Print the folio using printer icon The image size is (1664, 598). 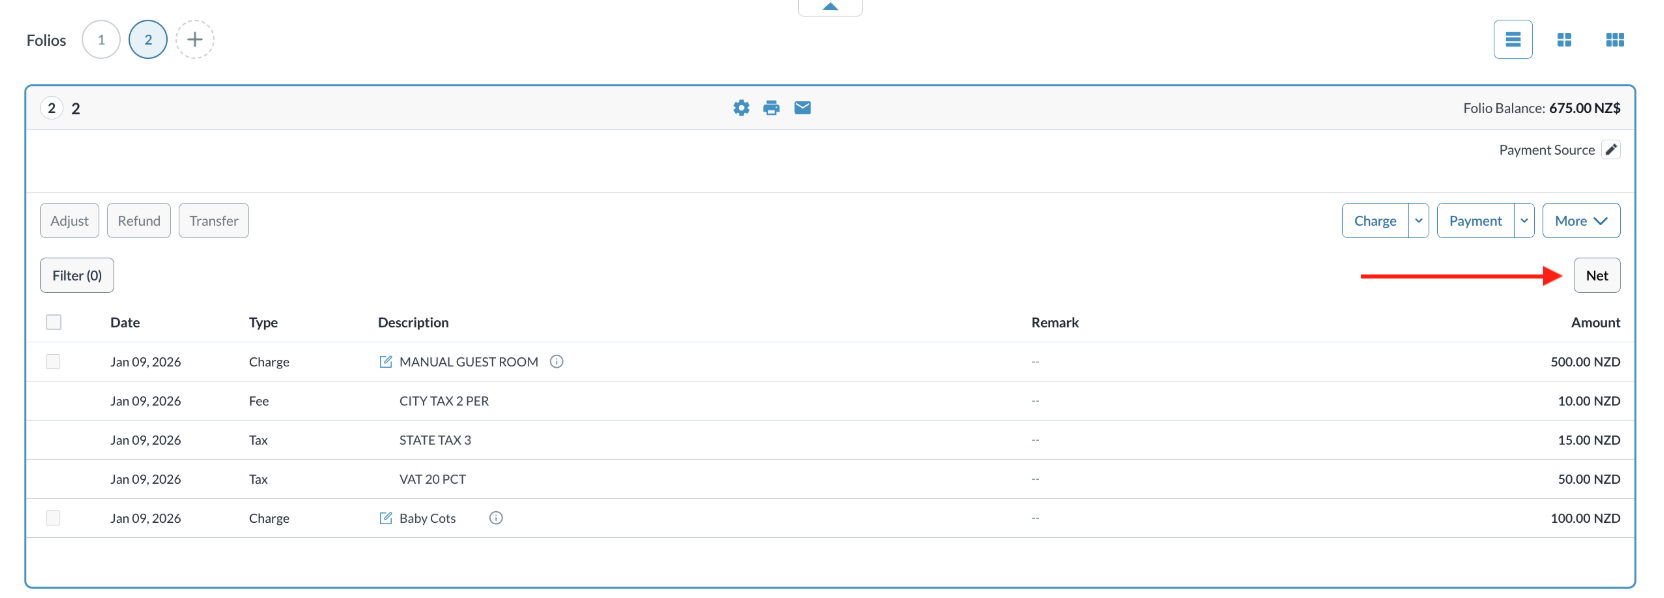click(771, 108)
